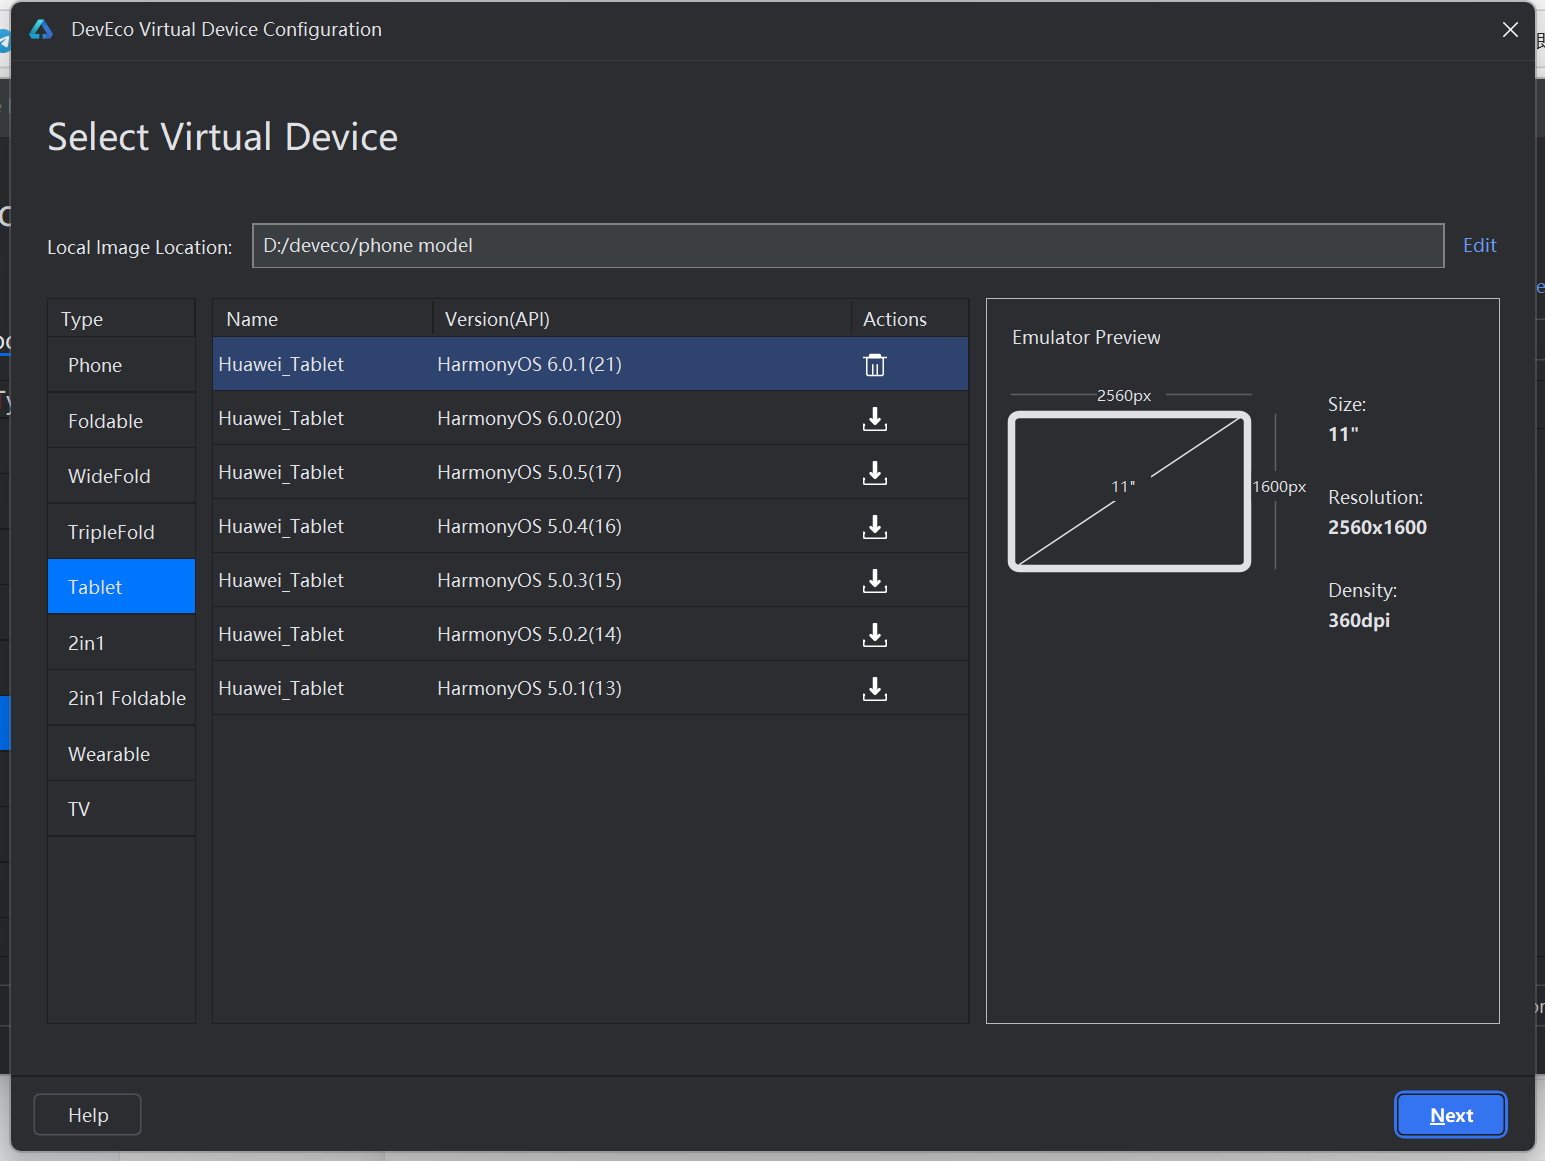
Task: Select the Phone device type
Action: pos(121,365)
